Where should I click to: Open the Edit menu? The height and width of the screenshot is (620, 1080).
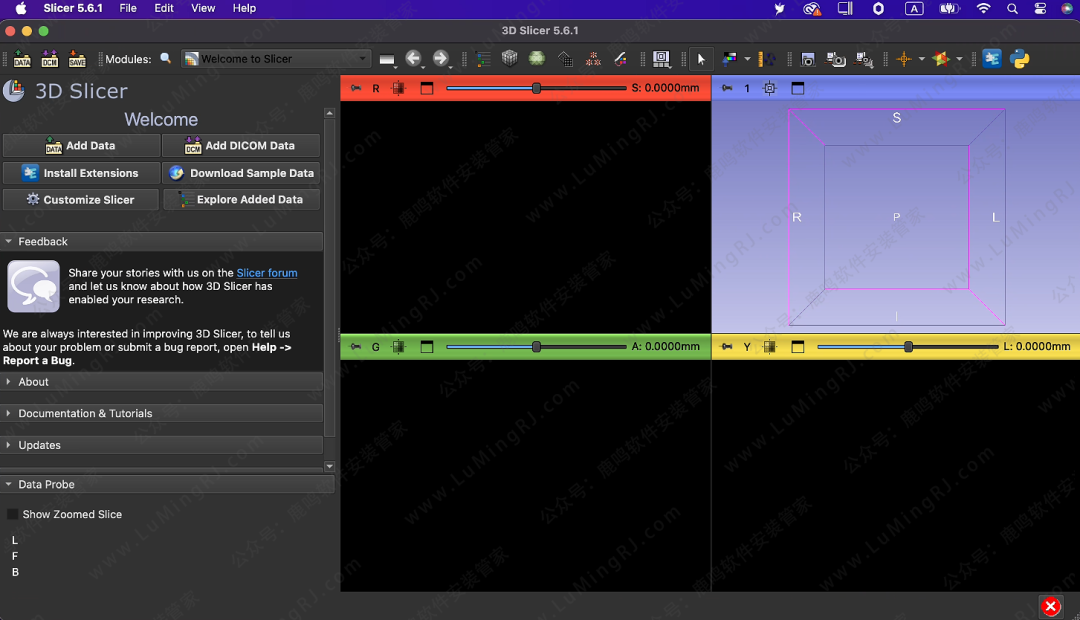pyautogui.click(x=164, y=8)
